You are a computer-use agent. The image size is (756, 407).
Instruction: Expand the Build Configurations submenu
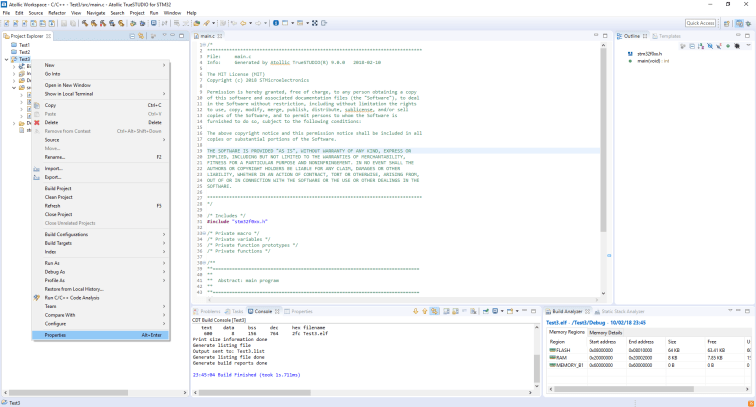click(x=66, y=234)
